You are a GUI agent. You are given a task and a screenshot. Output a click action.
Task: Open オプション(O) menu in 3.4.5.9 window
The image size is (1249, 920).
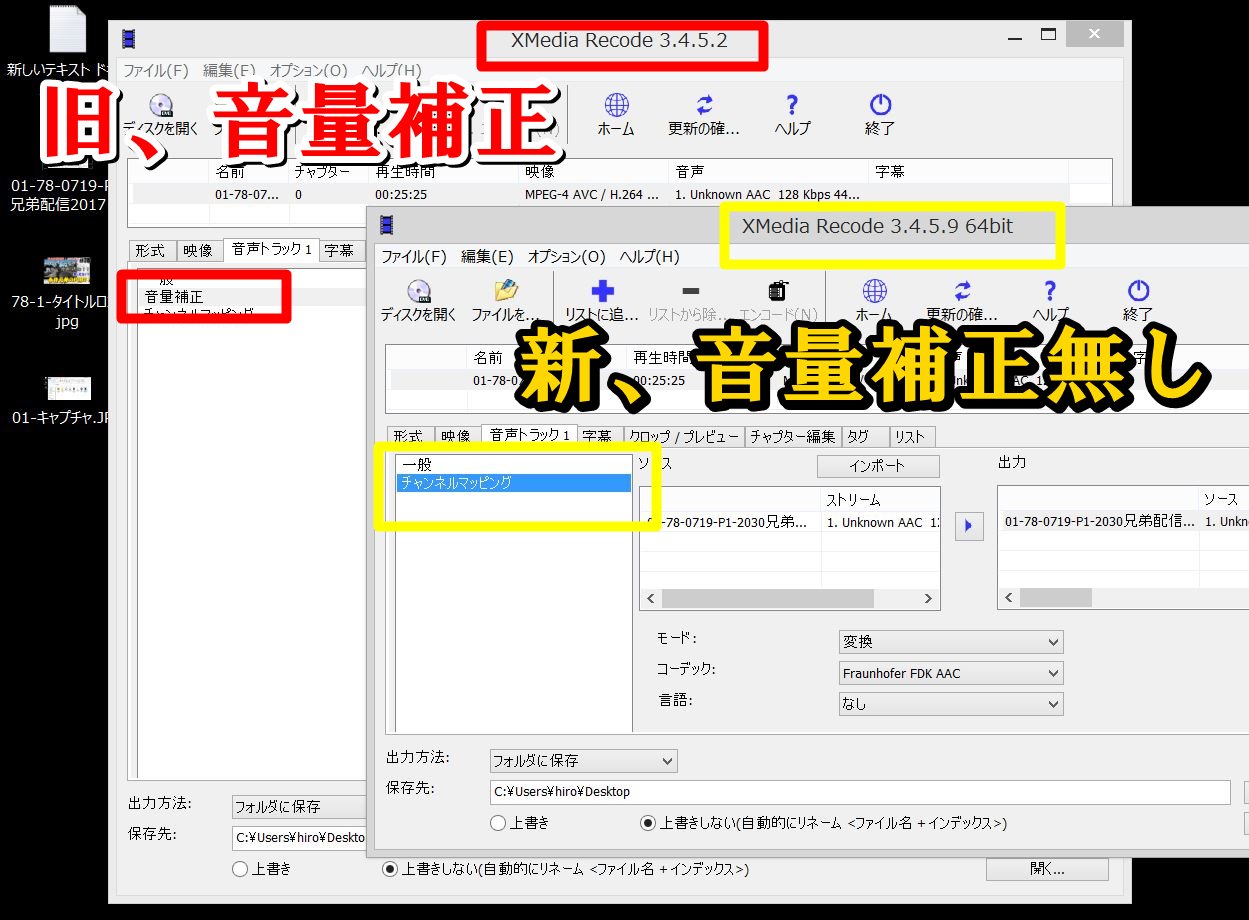click(567, 257)
